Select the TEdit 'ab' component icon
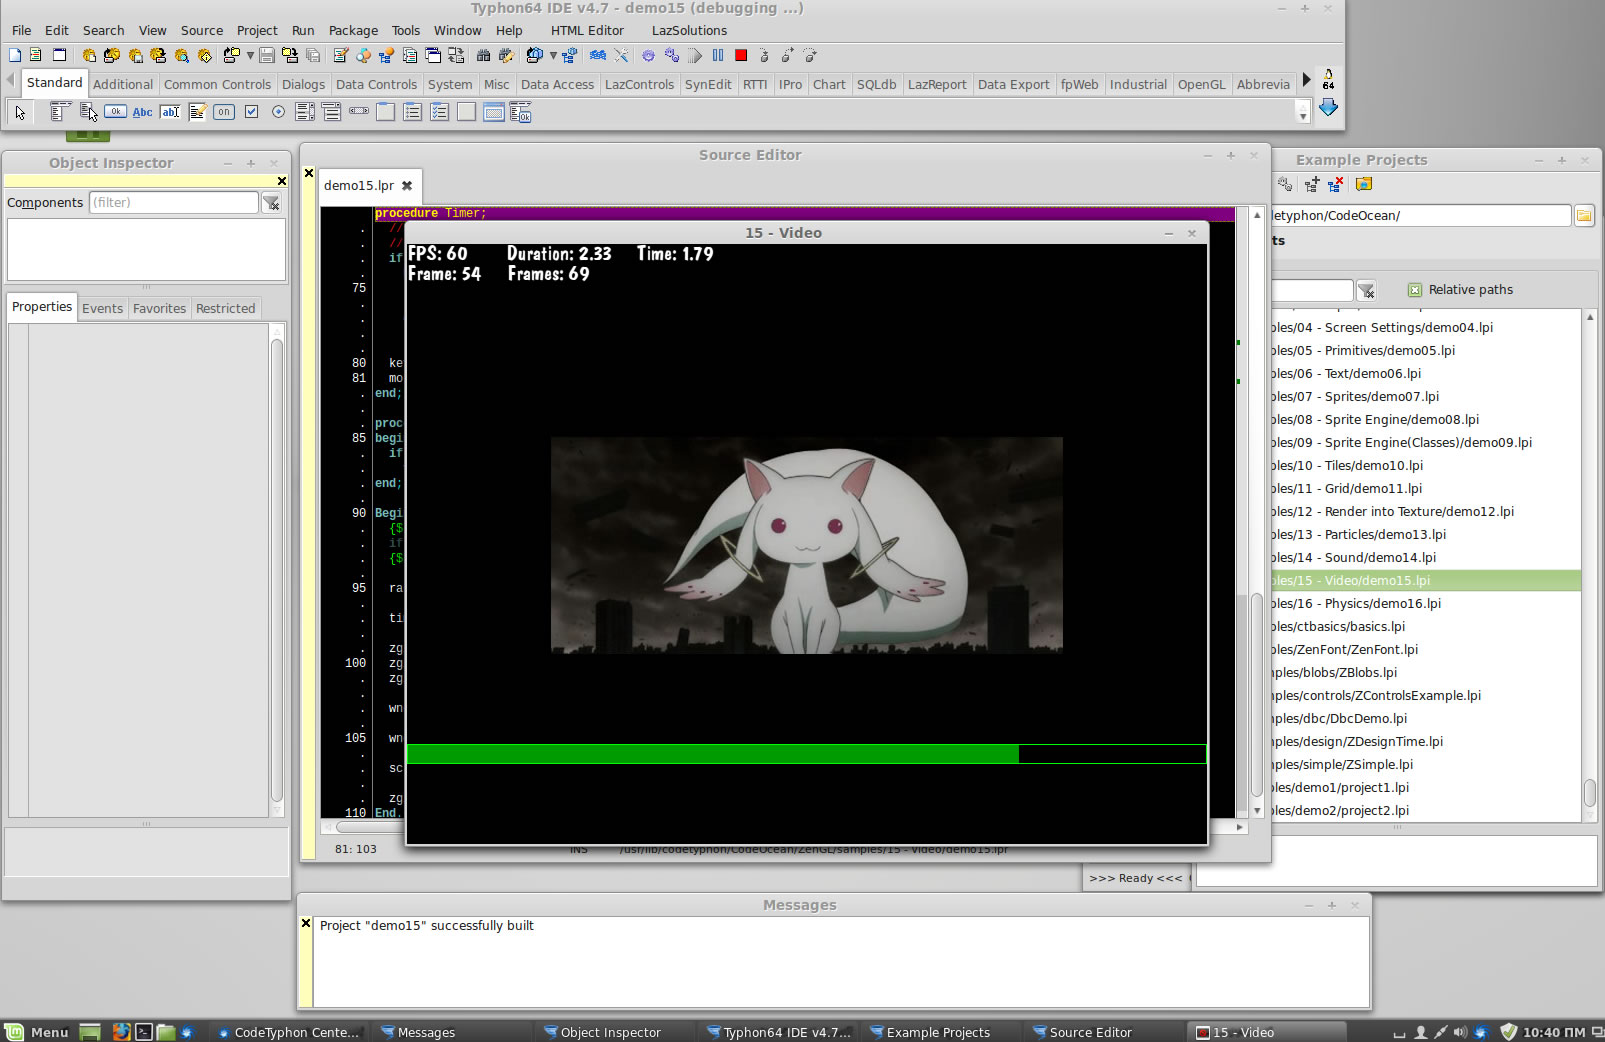 170,112
